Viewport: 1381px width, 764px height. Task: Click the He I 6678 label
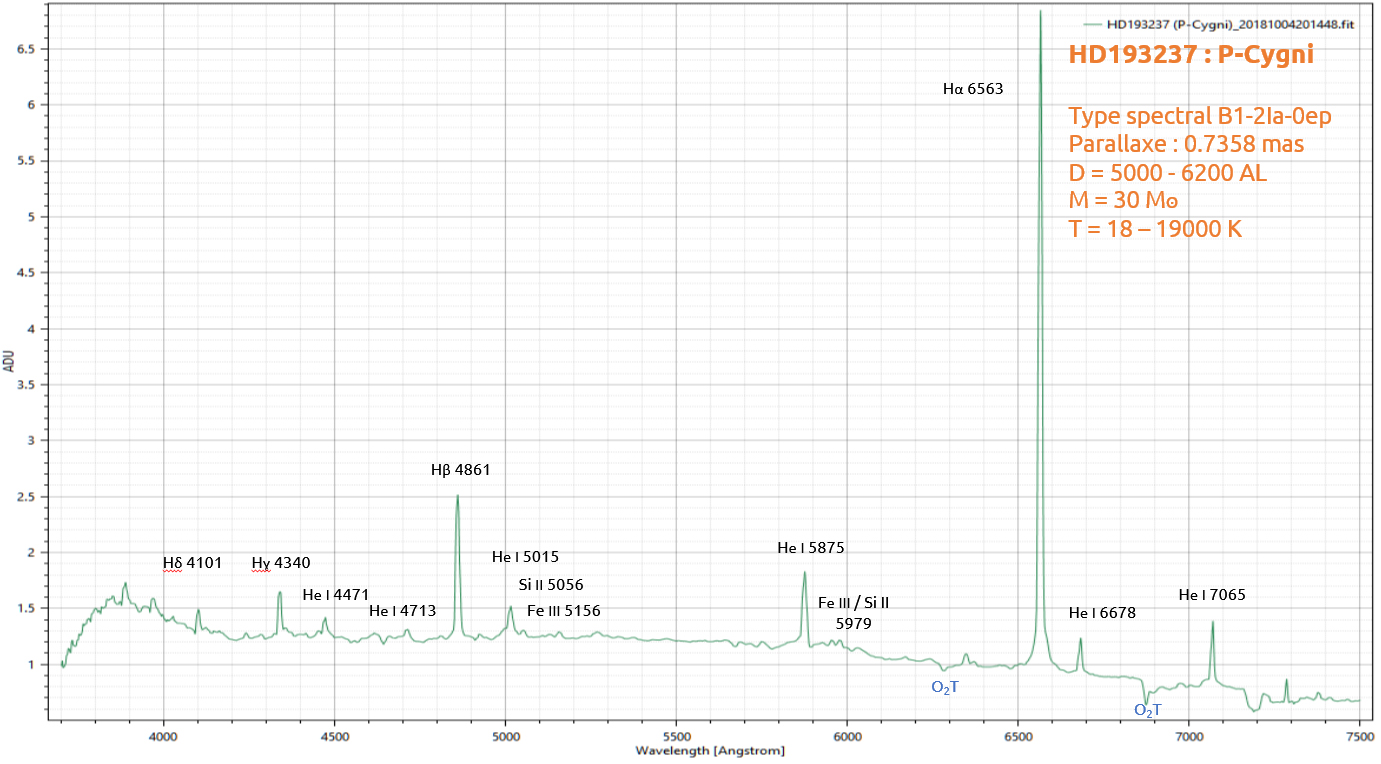point(1102,613)
